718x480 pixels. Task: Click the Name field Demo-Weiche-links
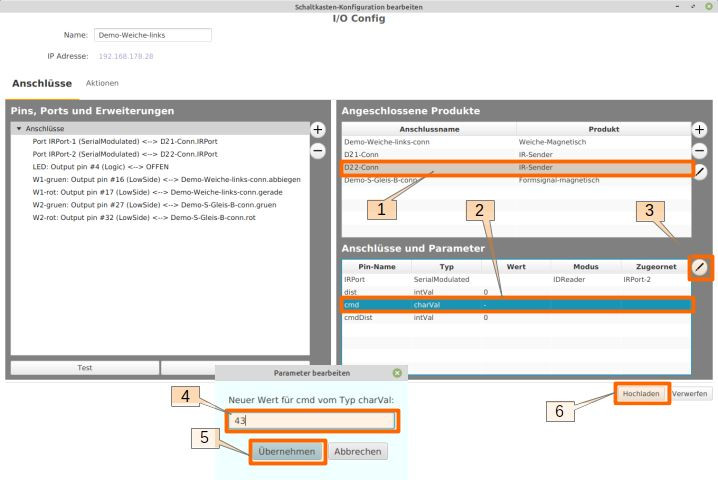(152, 35)
